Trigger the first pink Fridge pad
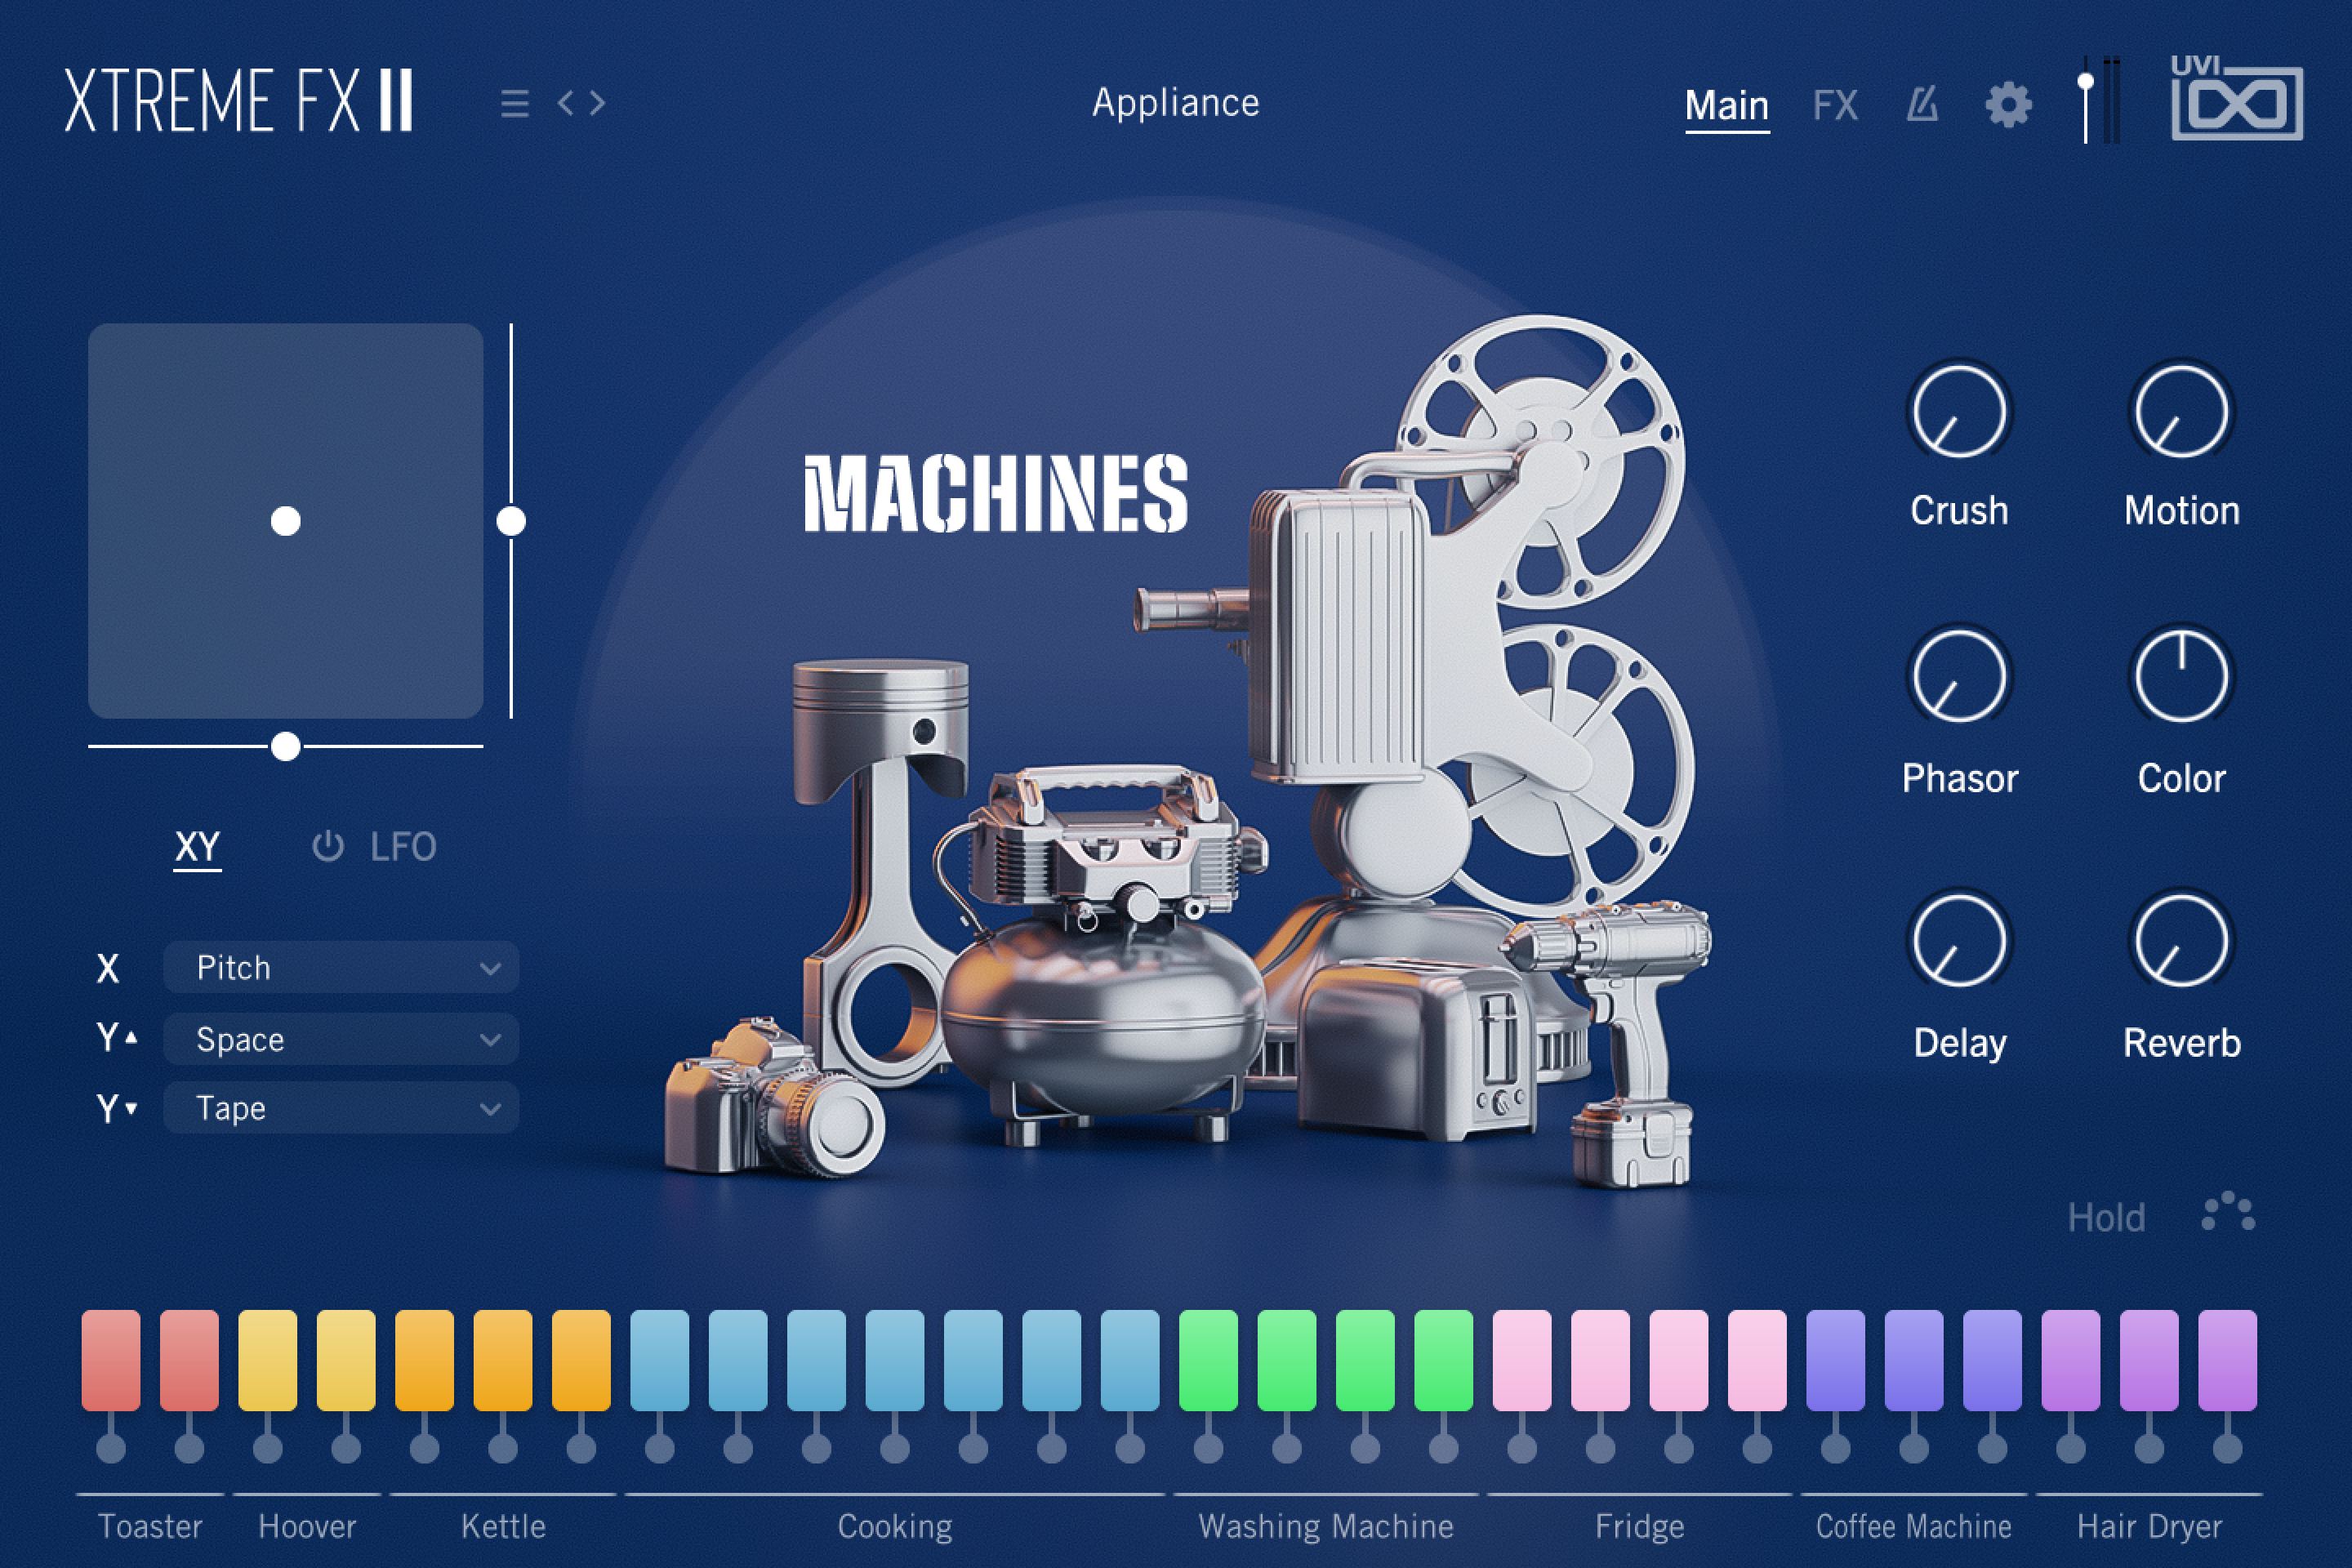2352x1568 pixels. point(1522,1360)
